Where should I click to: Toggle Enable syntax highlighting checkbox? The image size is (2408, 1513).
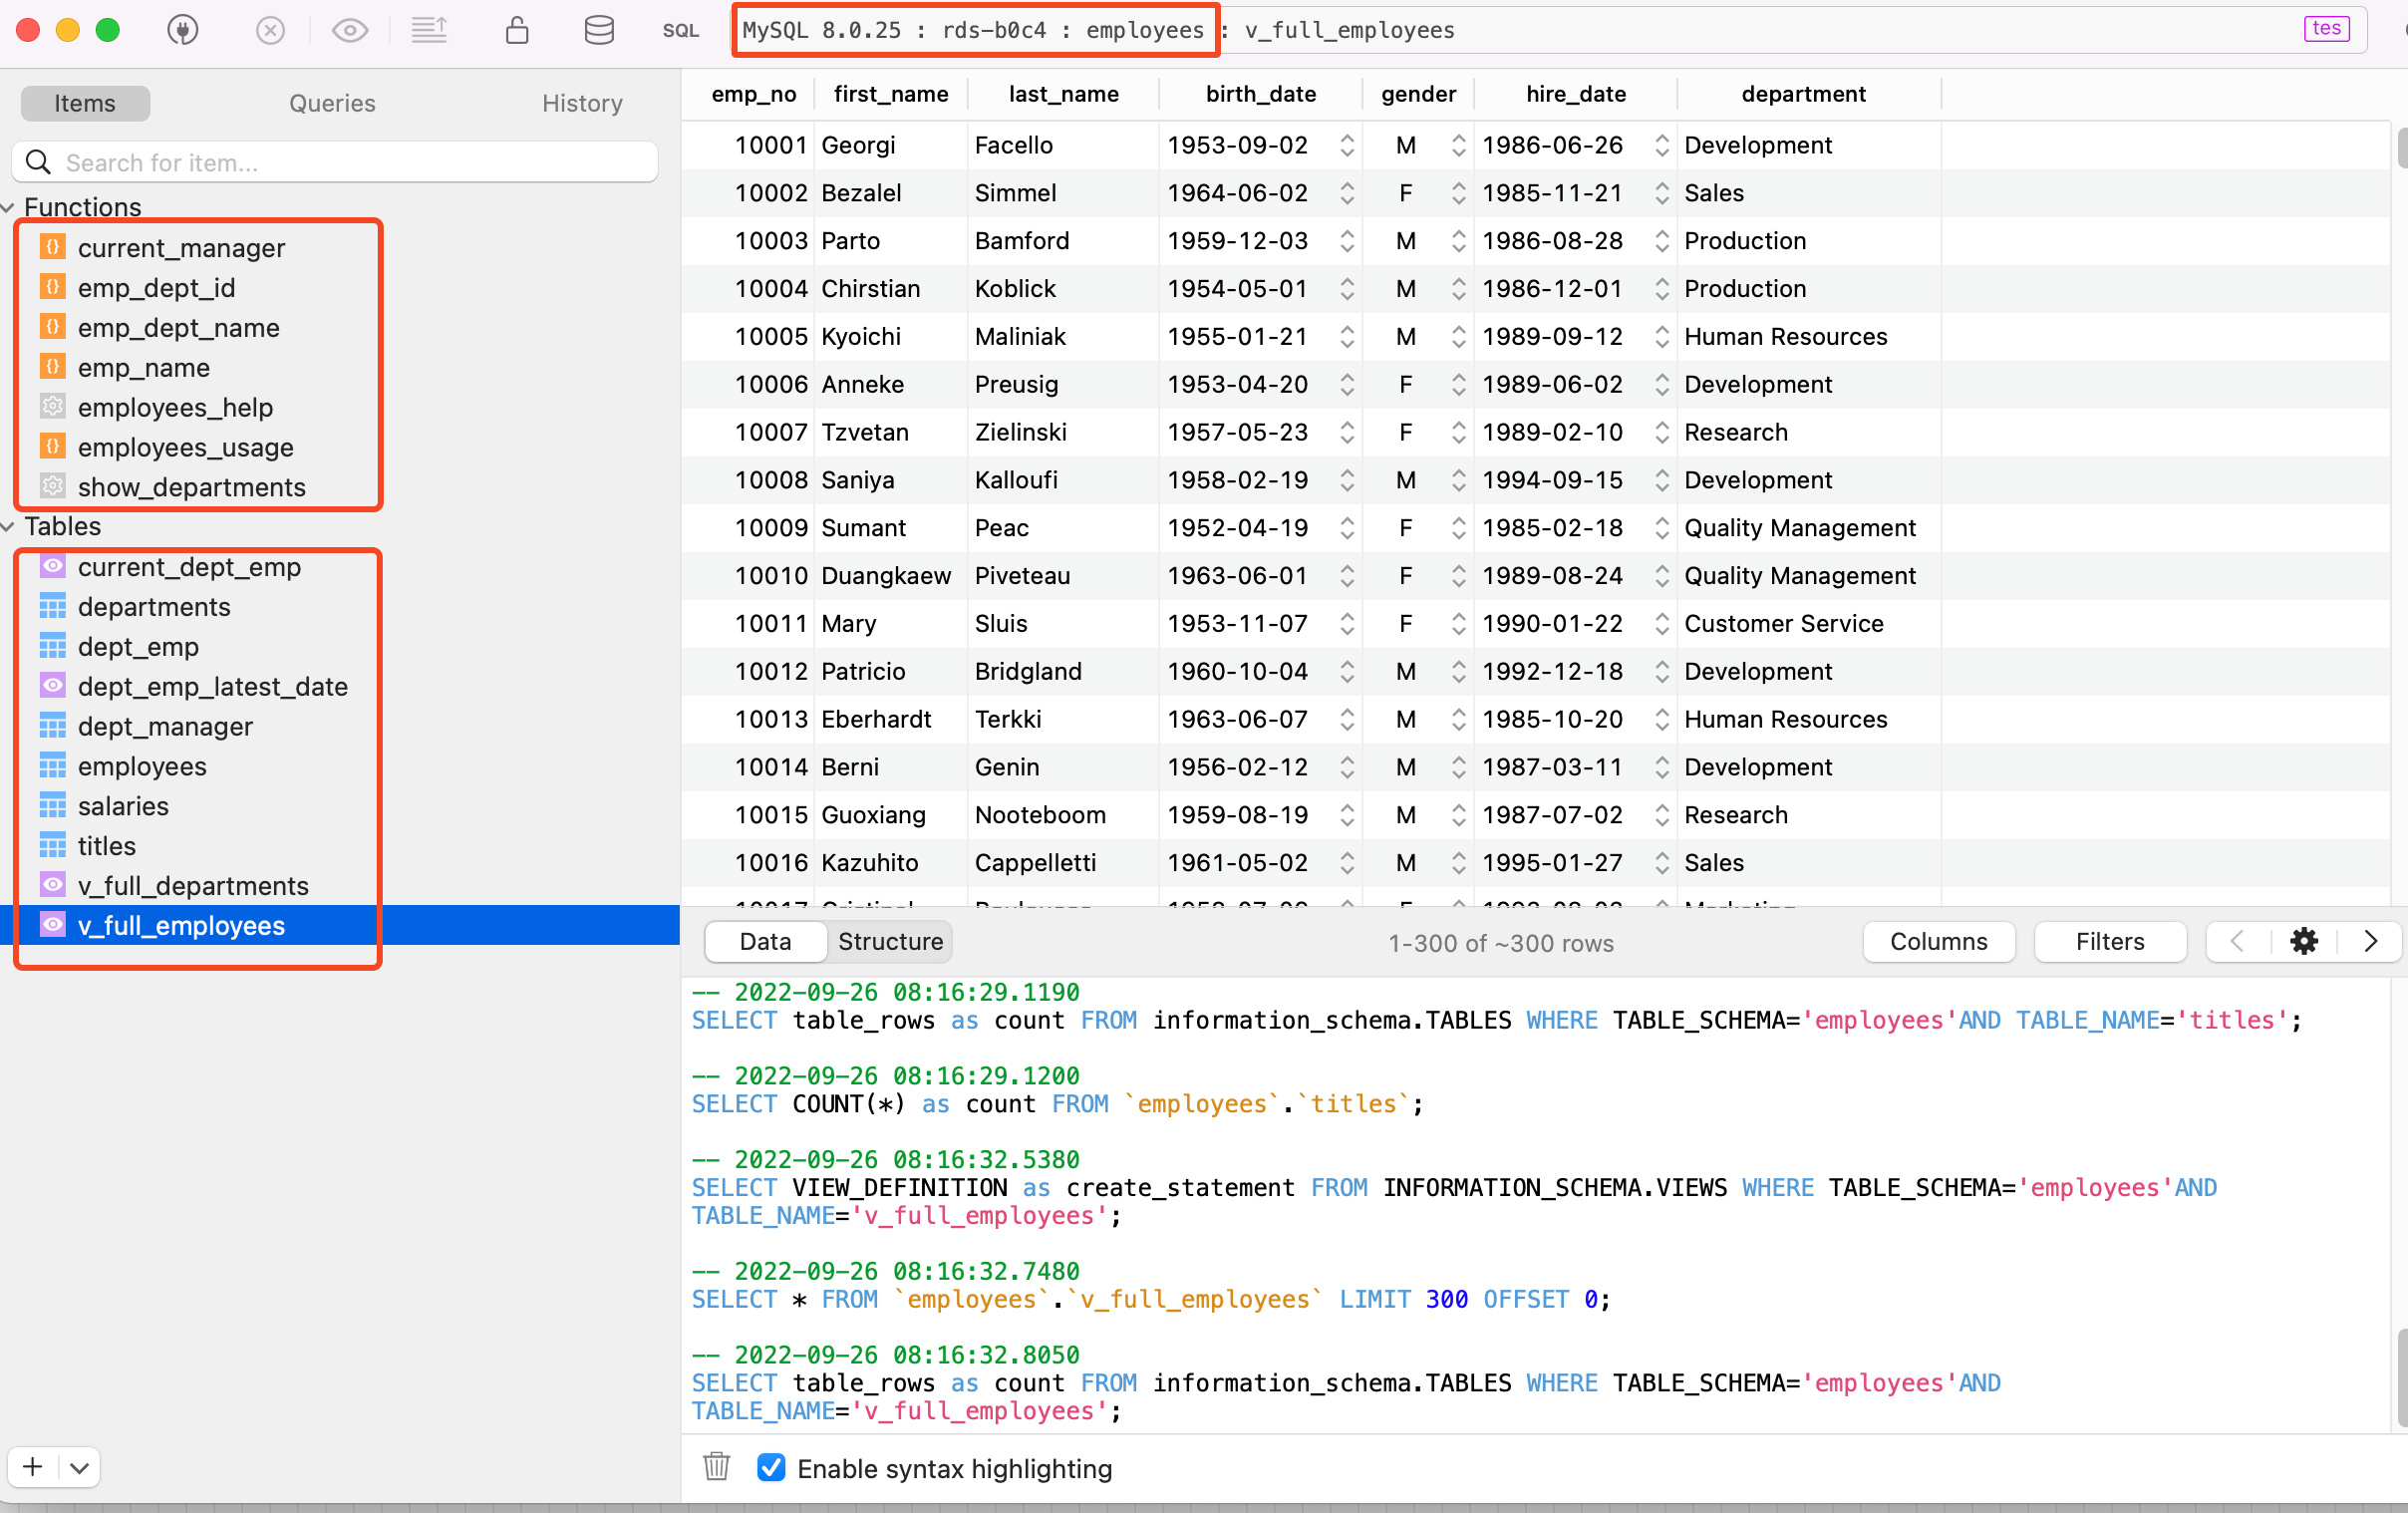tap(771, 1468)
